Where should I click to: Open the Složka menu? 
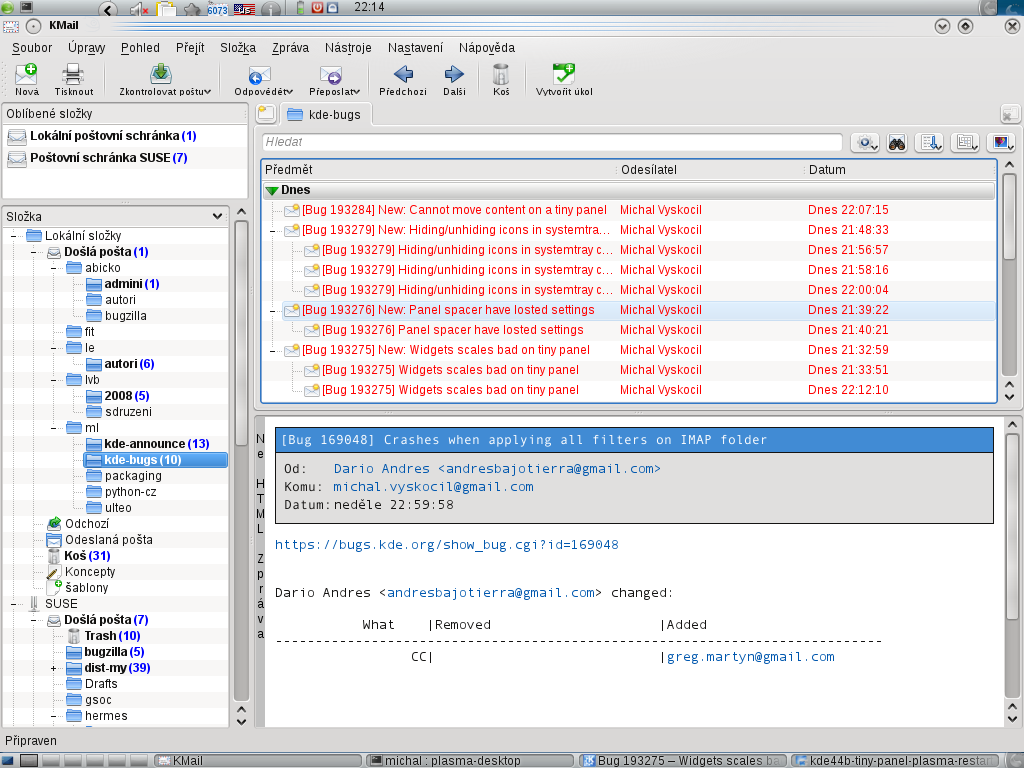tap(238, 48)
